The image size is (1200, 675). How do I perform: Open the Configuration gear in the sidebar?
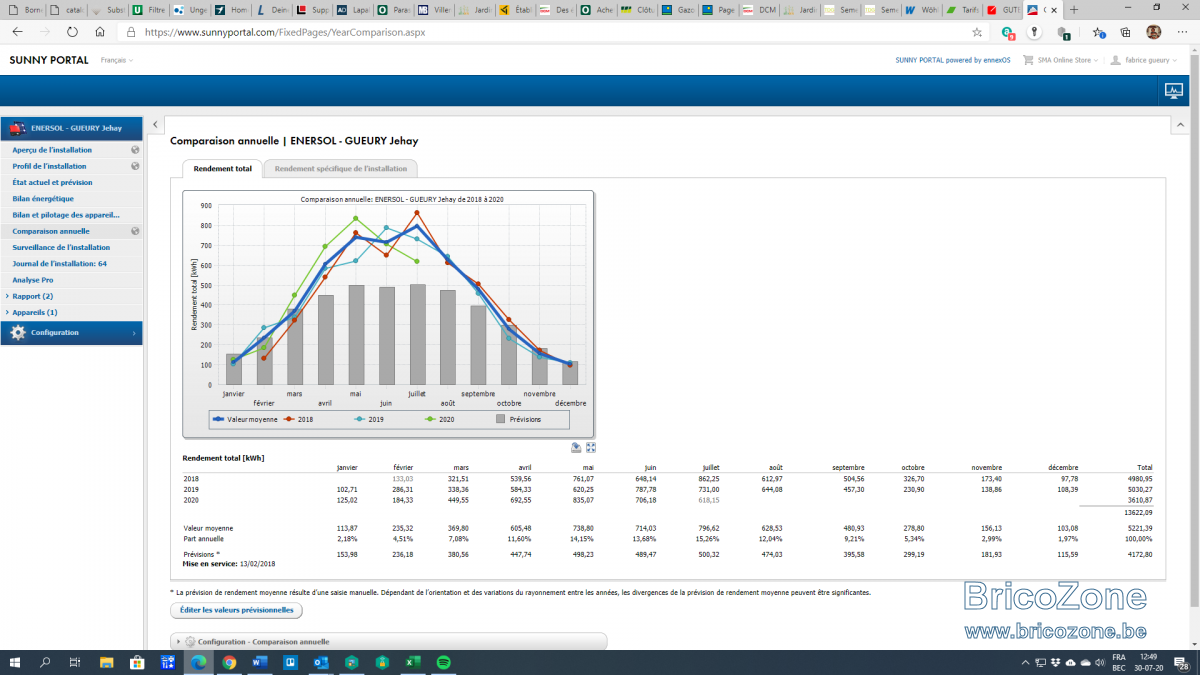coord(18,332)
